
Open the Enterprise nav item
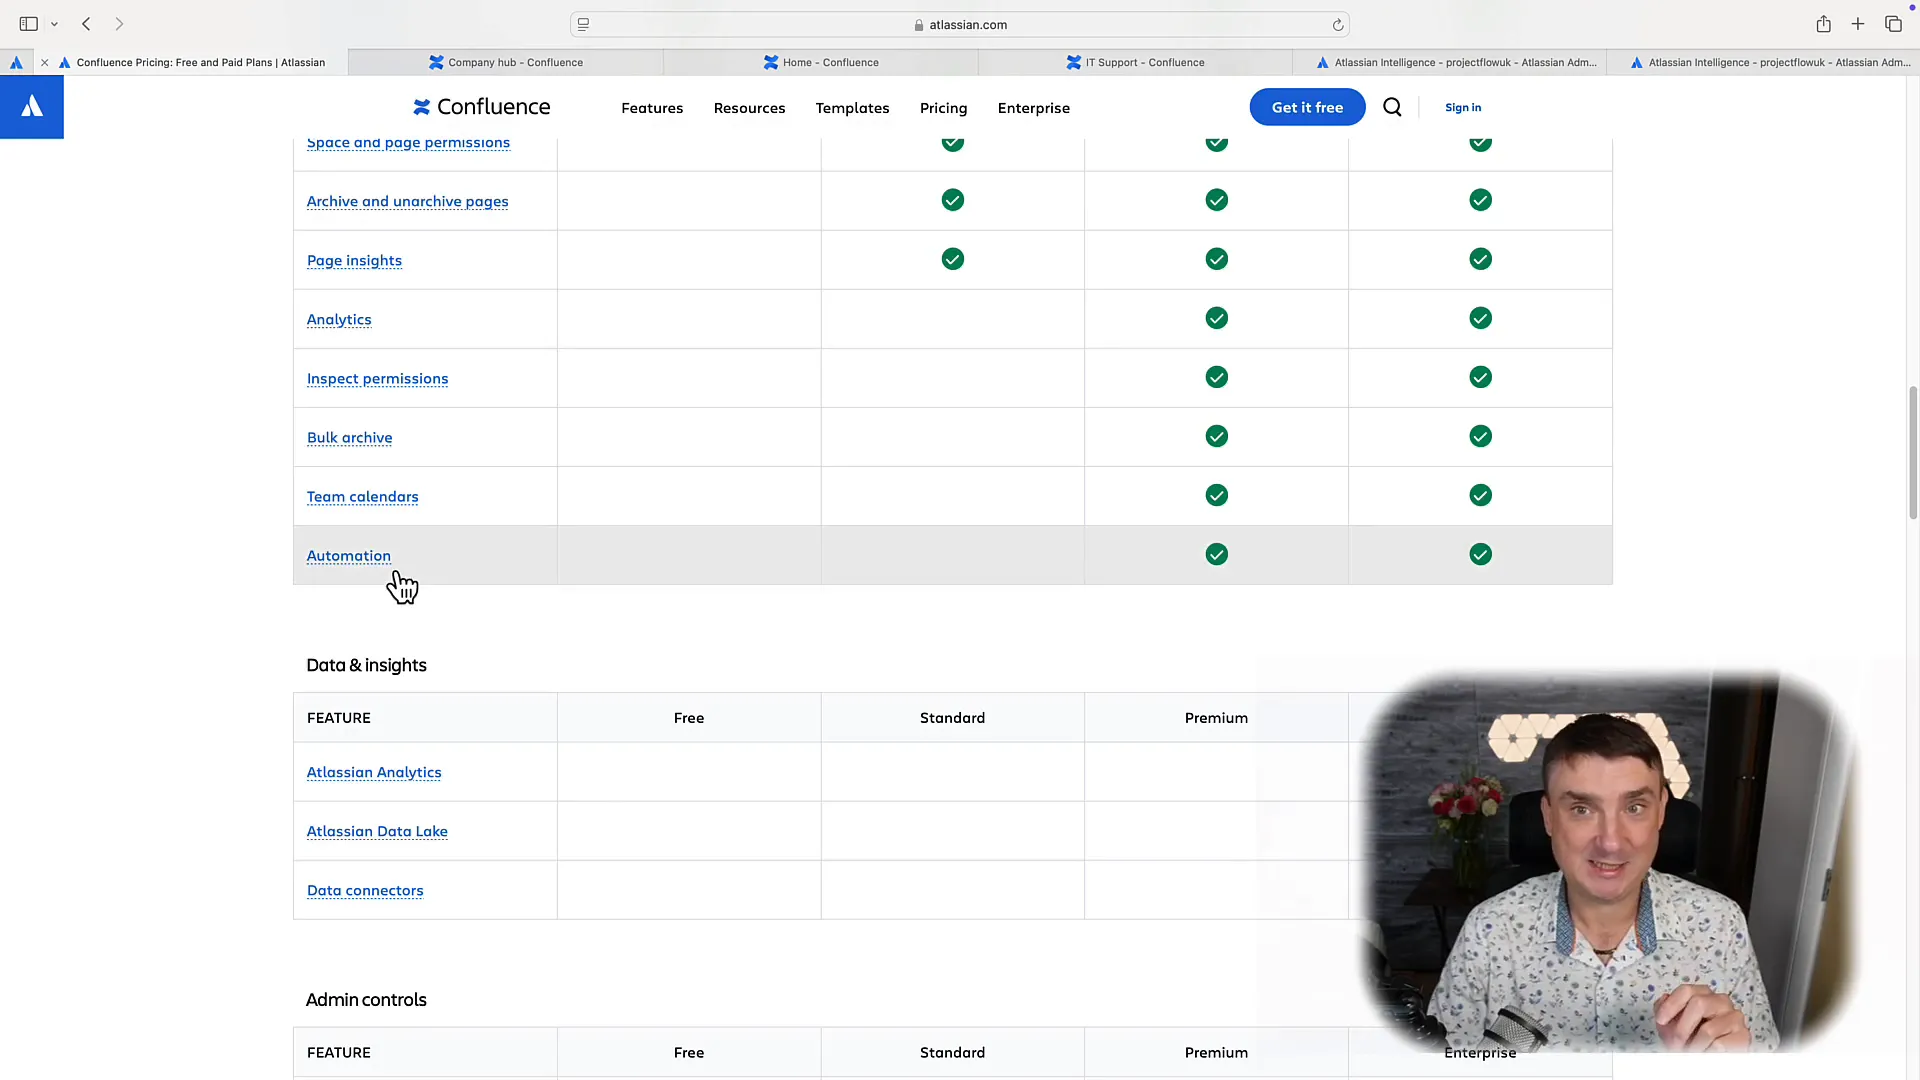[1033, 108]
